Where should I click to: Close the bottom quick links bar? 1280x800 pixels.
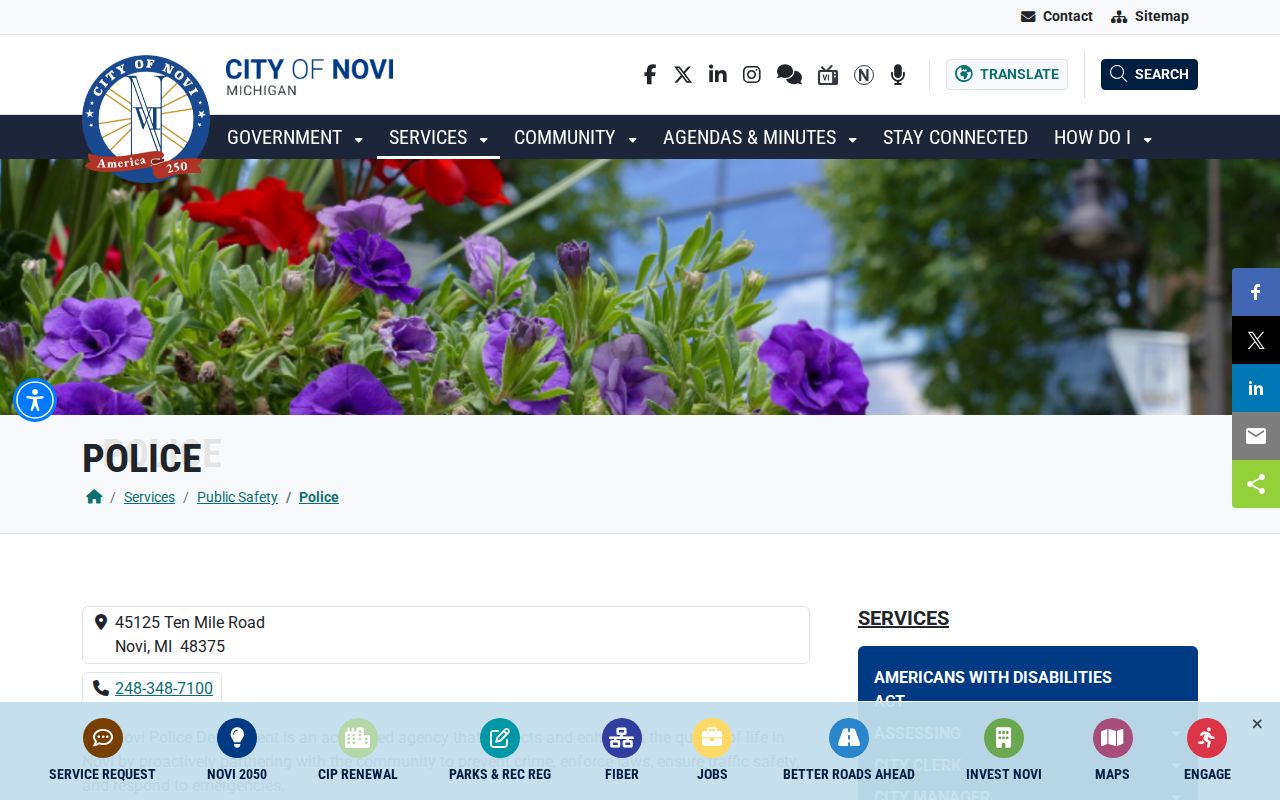pyautogui.click(x=1257, y=724)
